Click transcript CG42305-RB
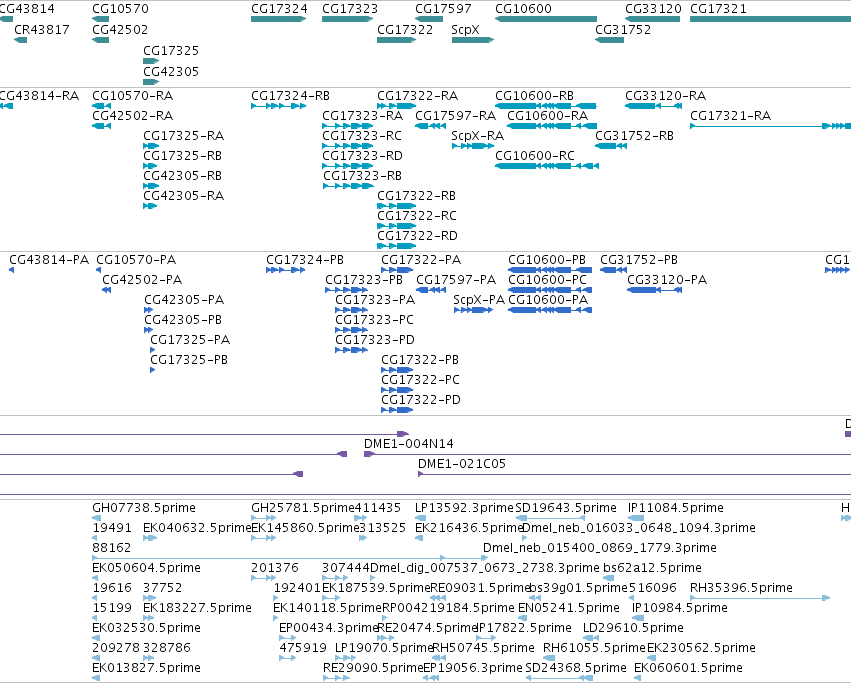 [182, 176]
